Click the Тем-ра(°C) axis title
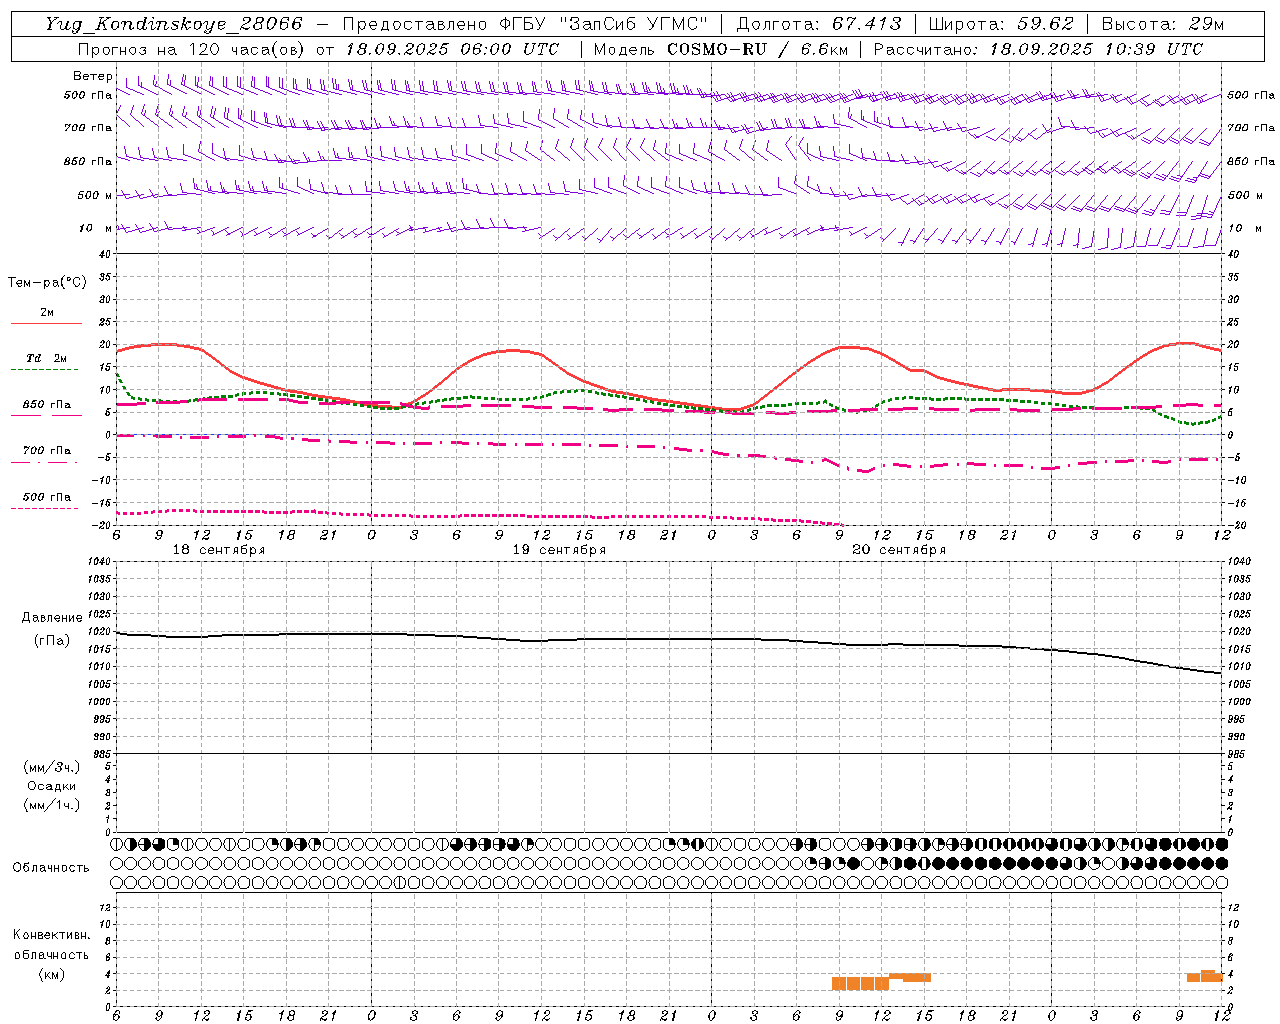This screenshot has width=1280, height=1024. tap(47, 283)
